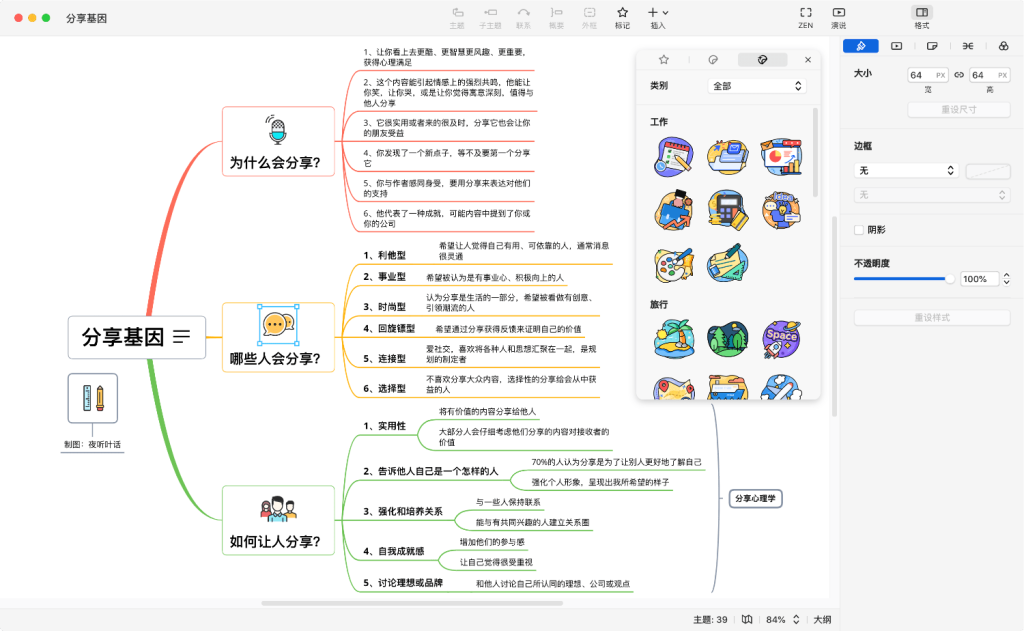Enter ZEN mode from the toolbar

coord(805,16)
